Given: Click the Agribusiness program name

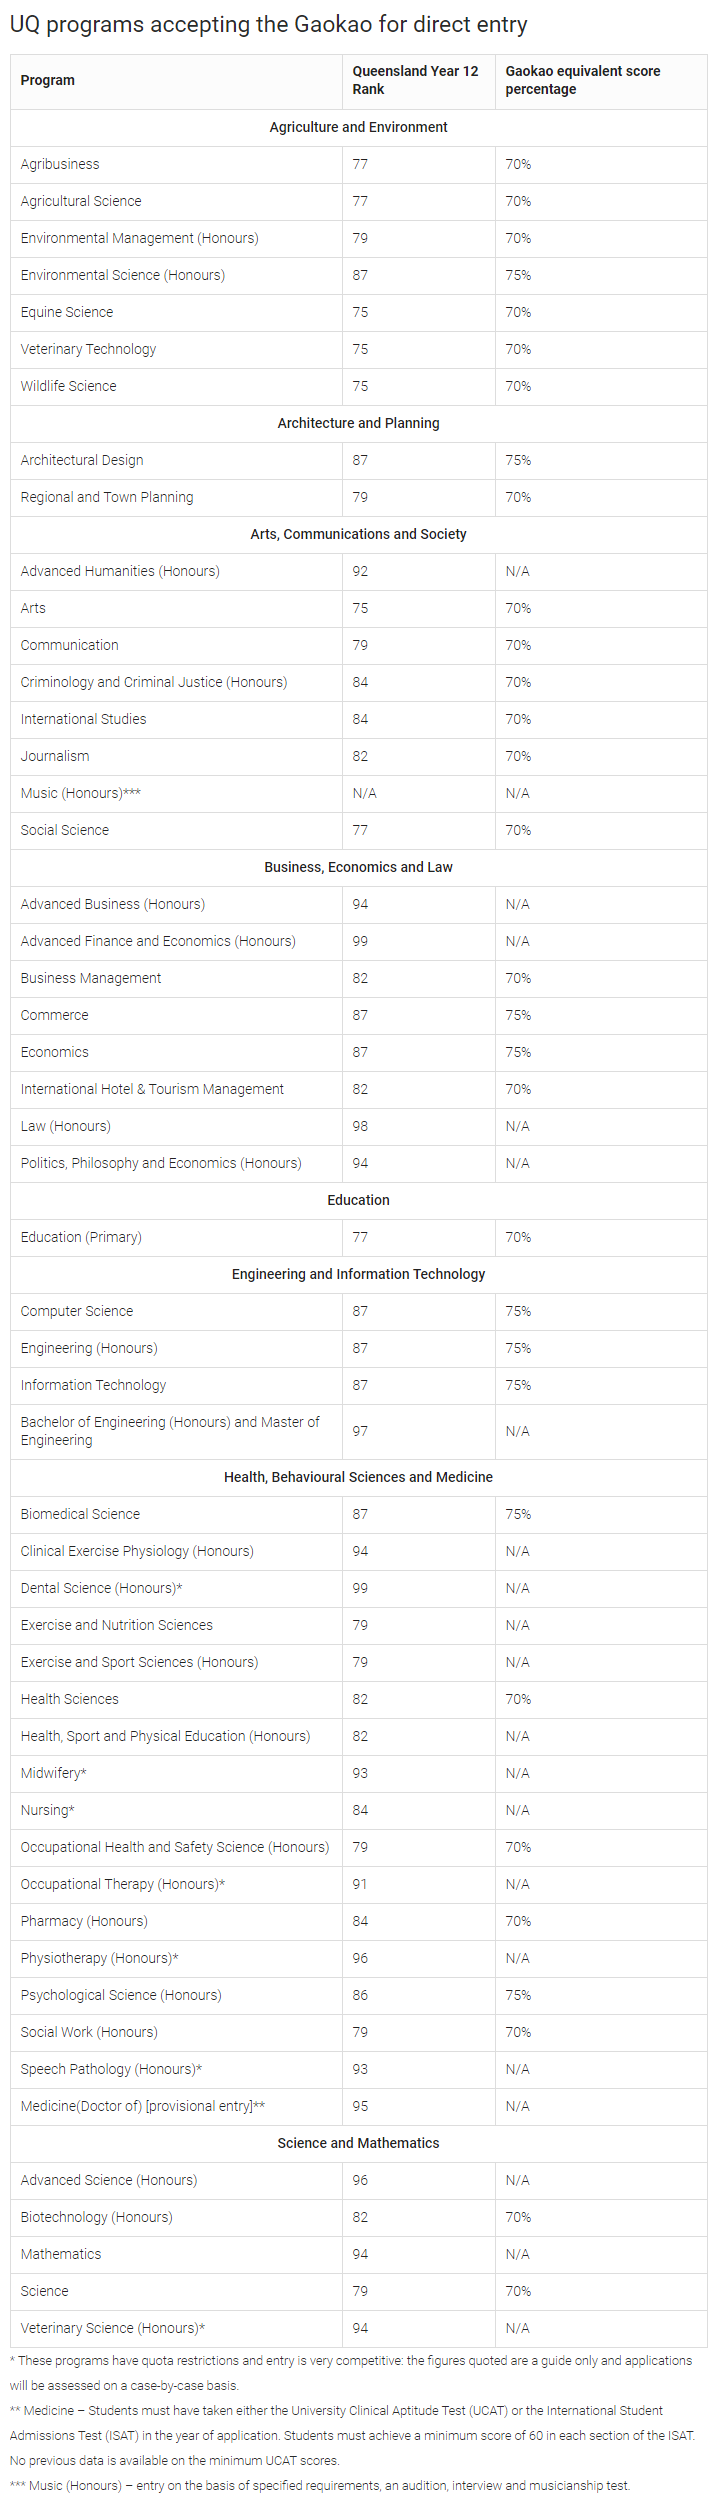Looking at the screenshot, I should click(60, 164).
